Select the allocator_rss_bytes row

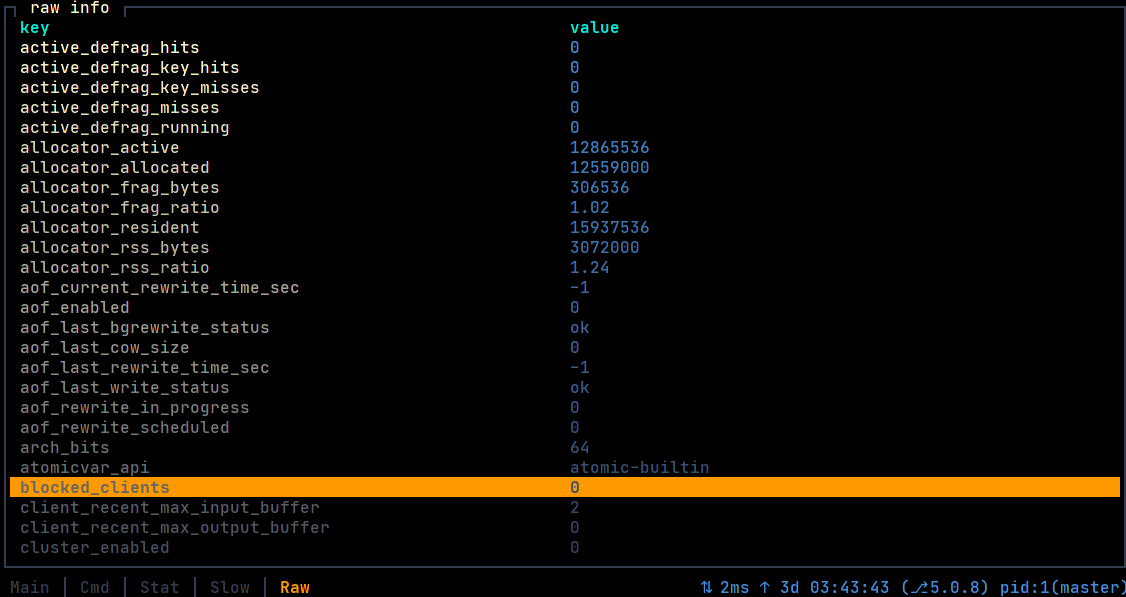pos(565,248)
